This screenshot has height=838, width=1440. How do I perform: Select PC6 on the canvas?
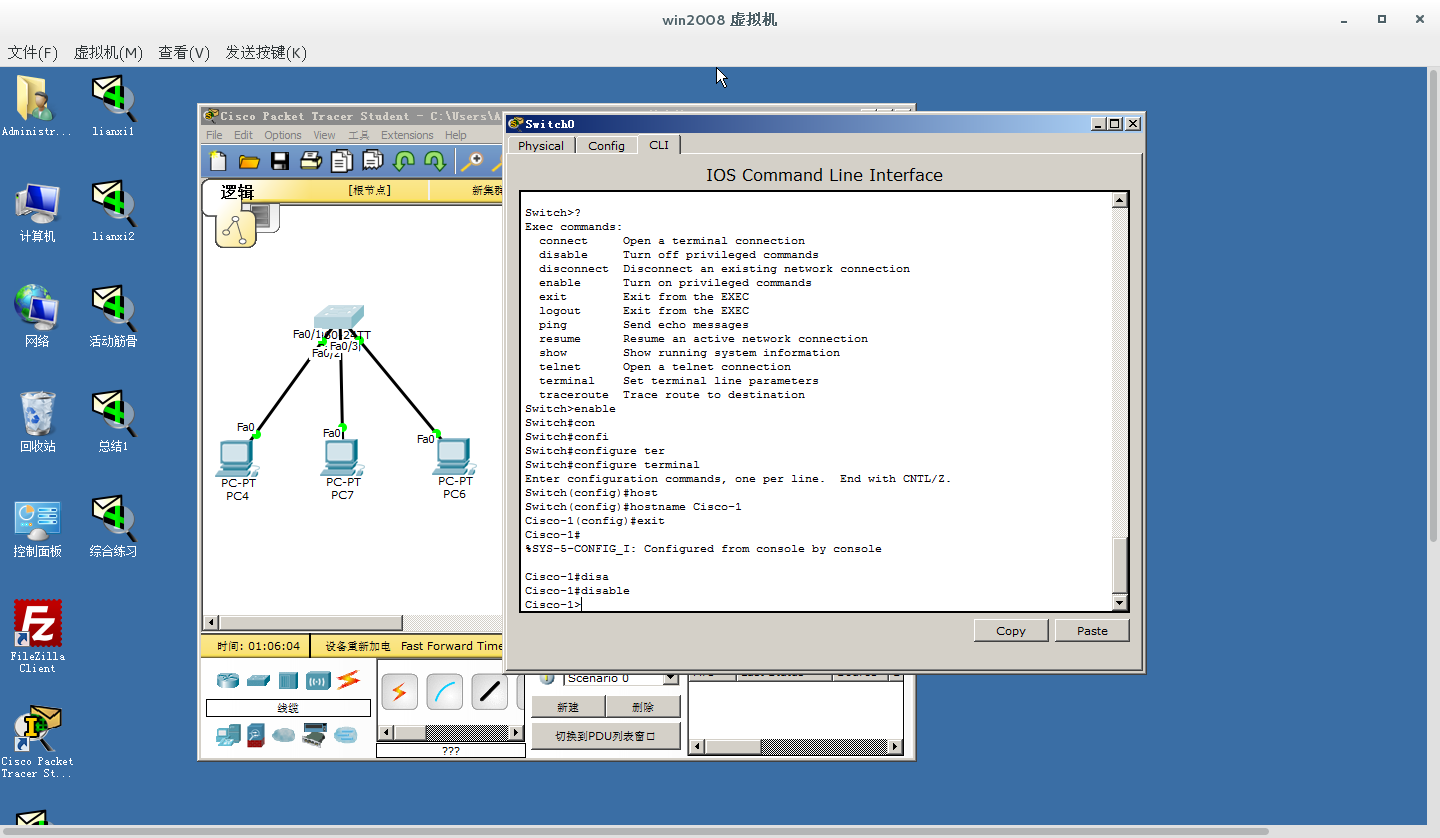click(x=454, y=457)
